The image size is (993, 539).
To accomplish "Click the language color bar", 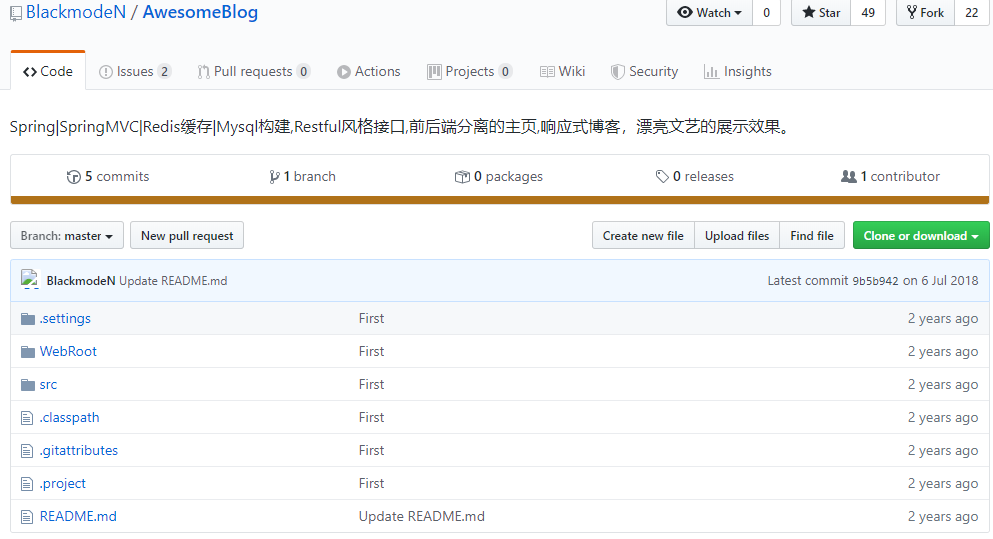I will [x=500, y=200].
